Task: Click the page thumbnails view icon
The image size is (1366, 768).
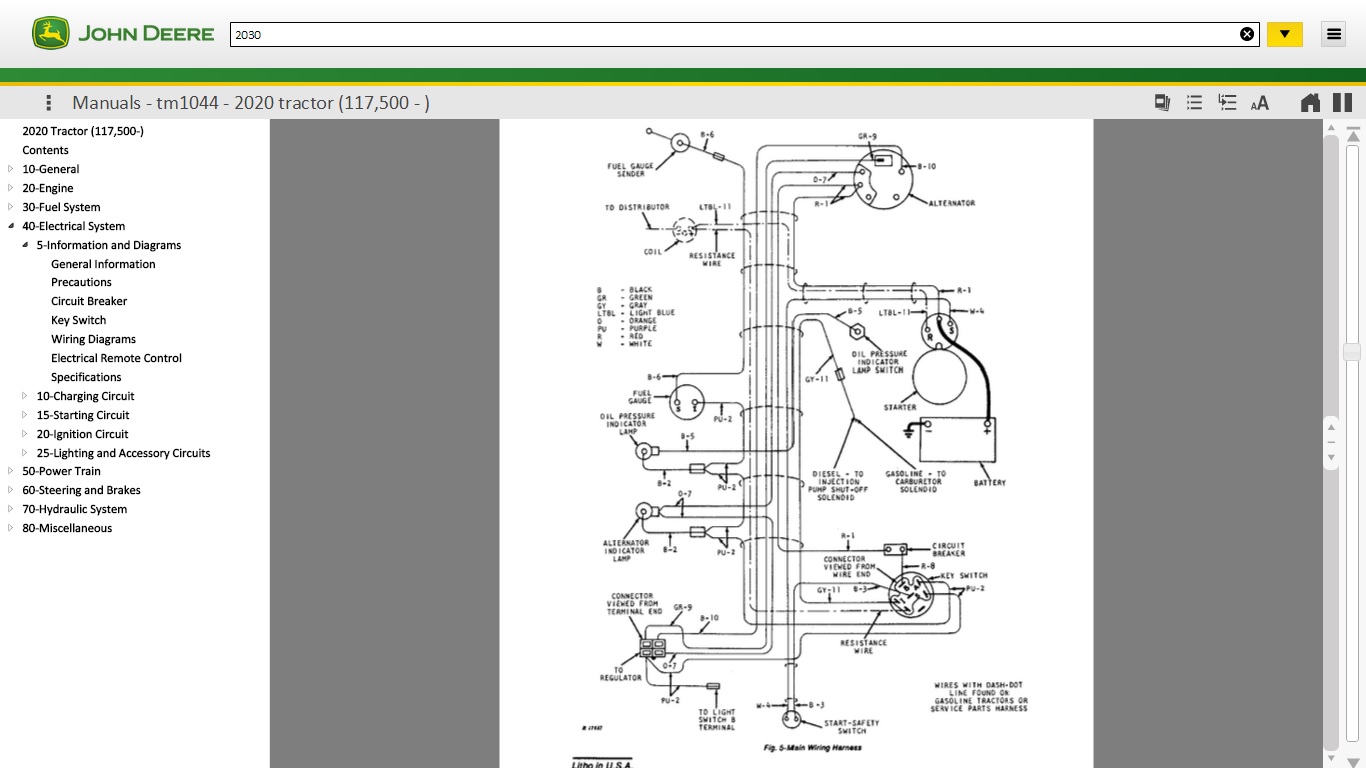Action: [x=1162, y=102]
